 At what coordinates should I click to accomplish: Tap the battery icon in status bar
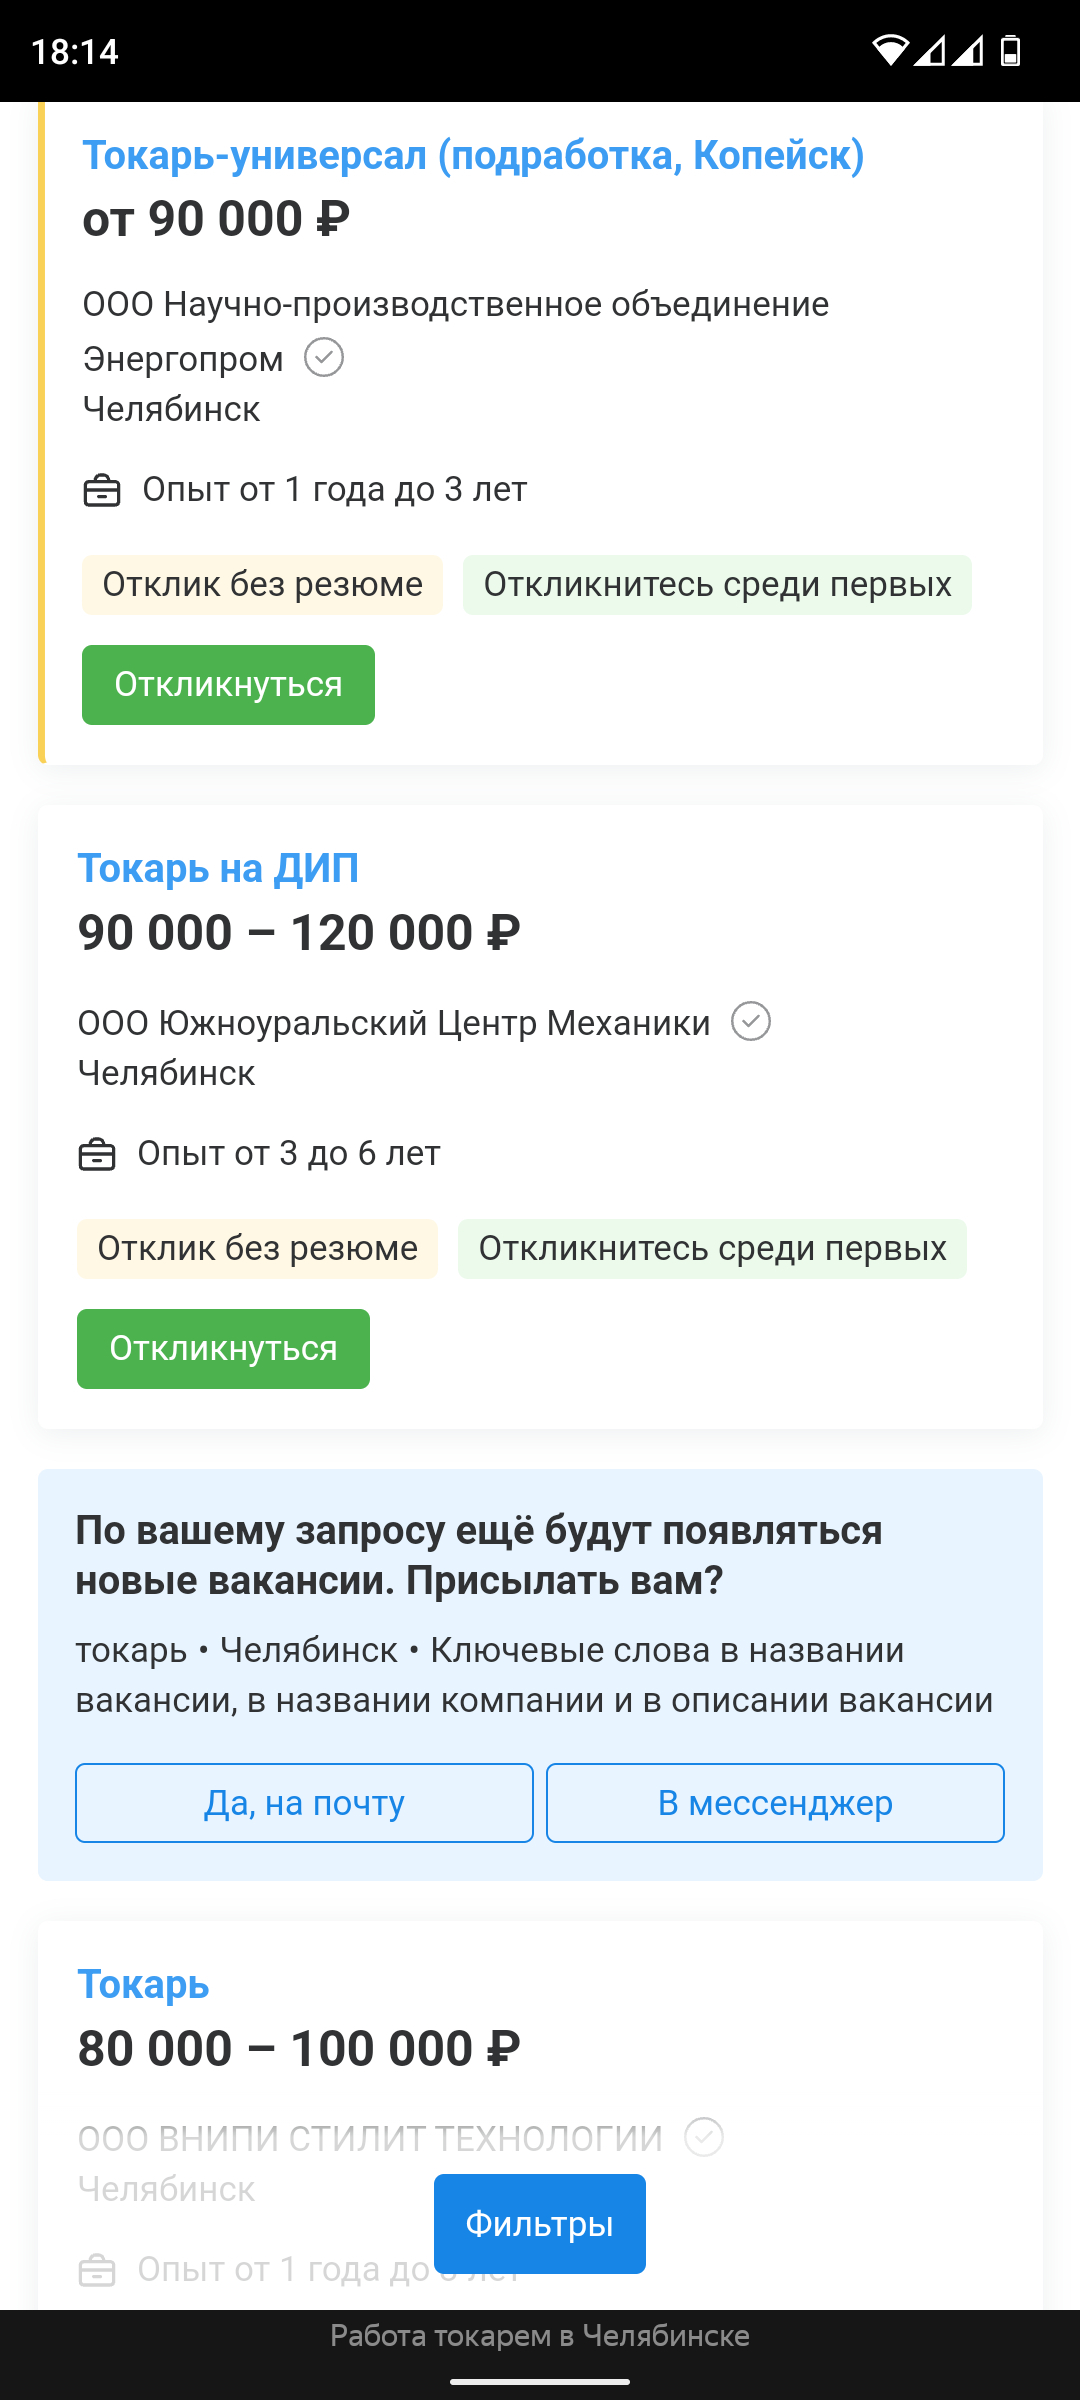pos(1011,50)
